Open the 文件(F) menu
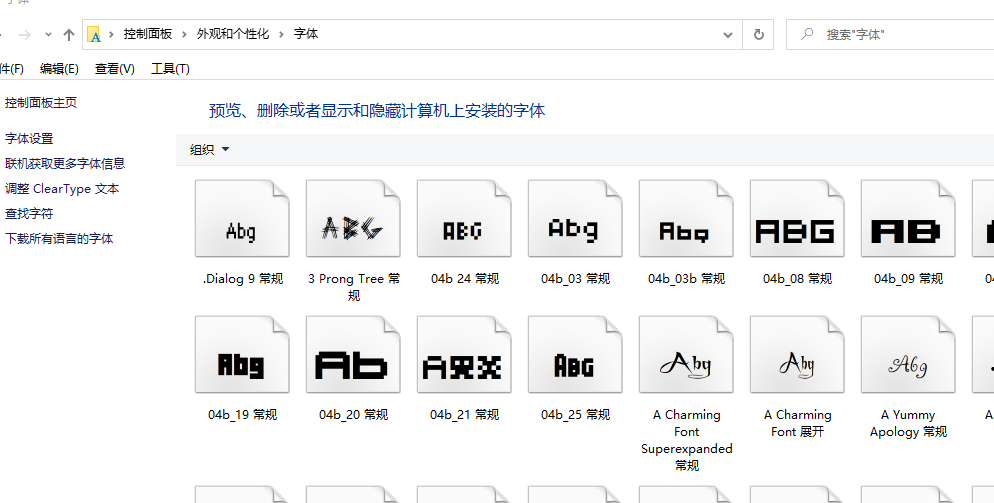Viewport: 994px width, 503px height. (x=11, y=69)
